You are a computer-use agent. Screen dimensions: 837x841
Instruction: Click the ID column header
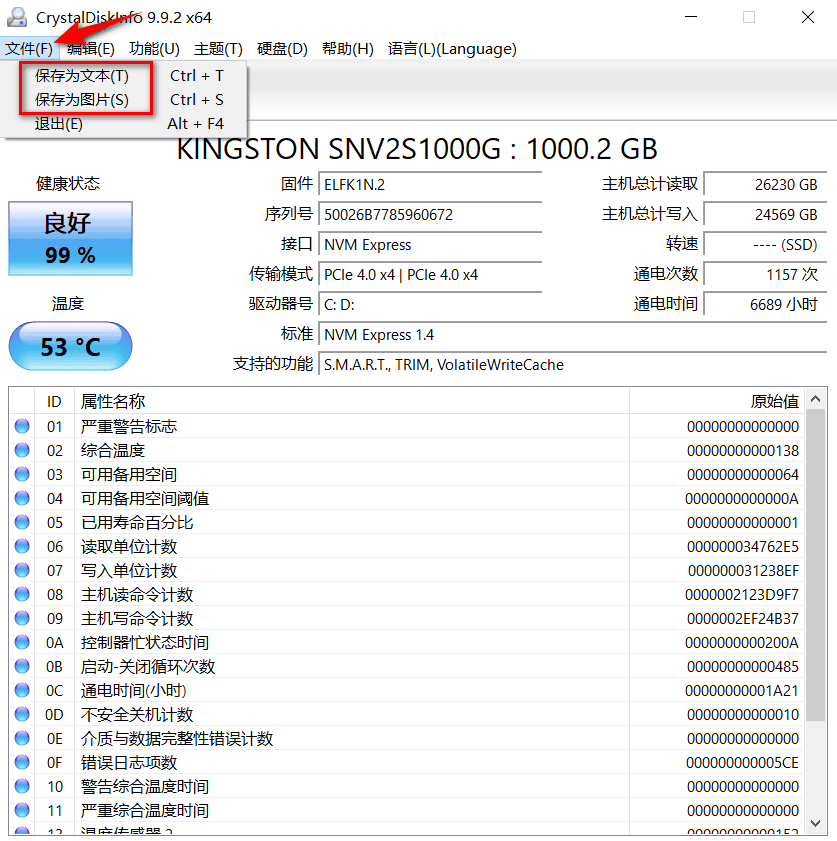point(54,401)
